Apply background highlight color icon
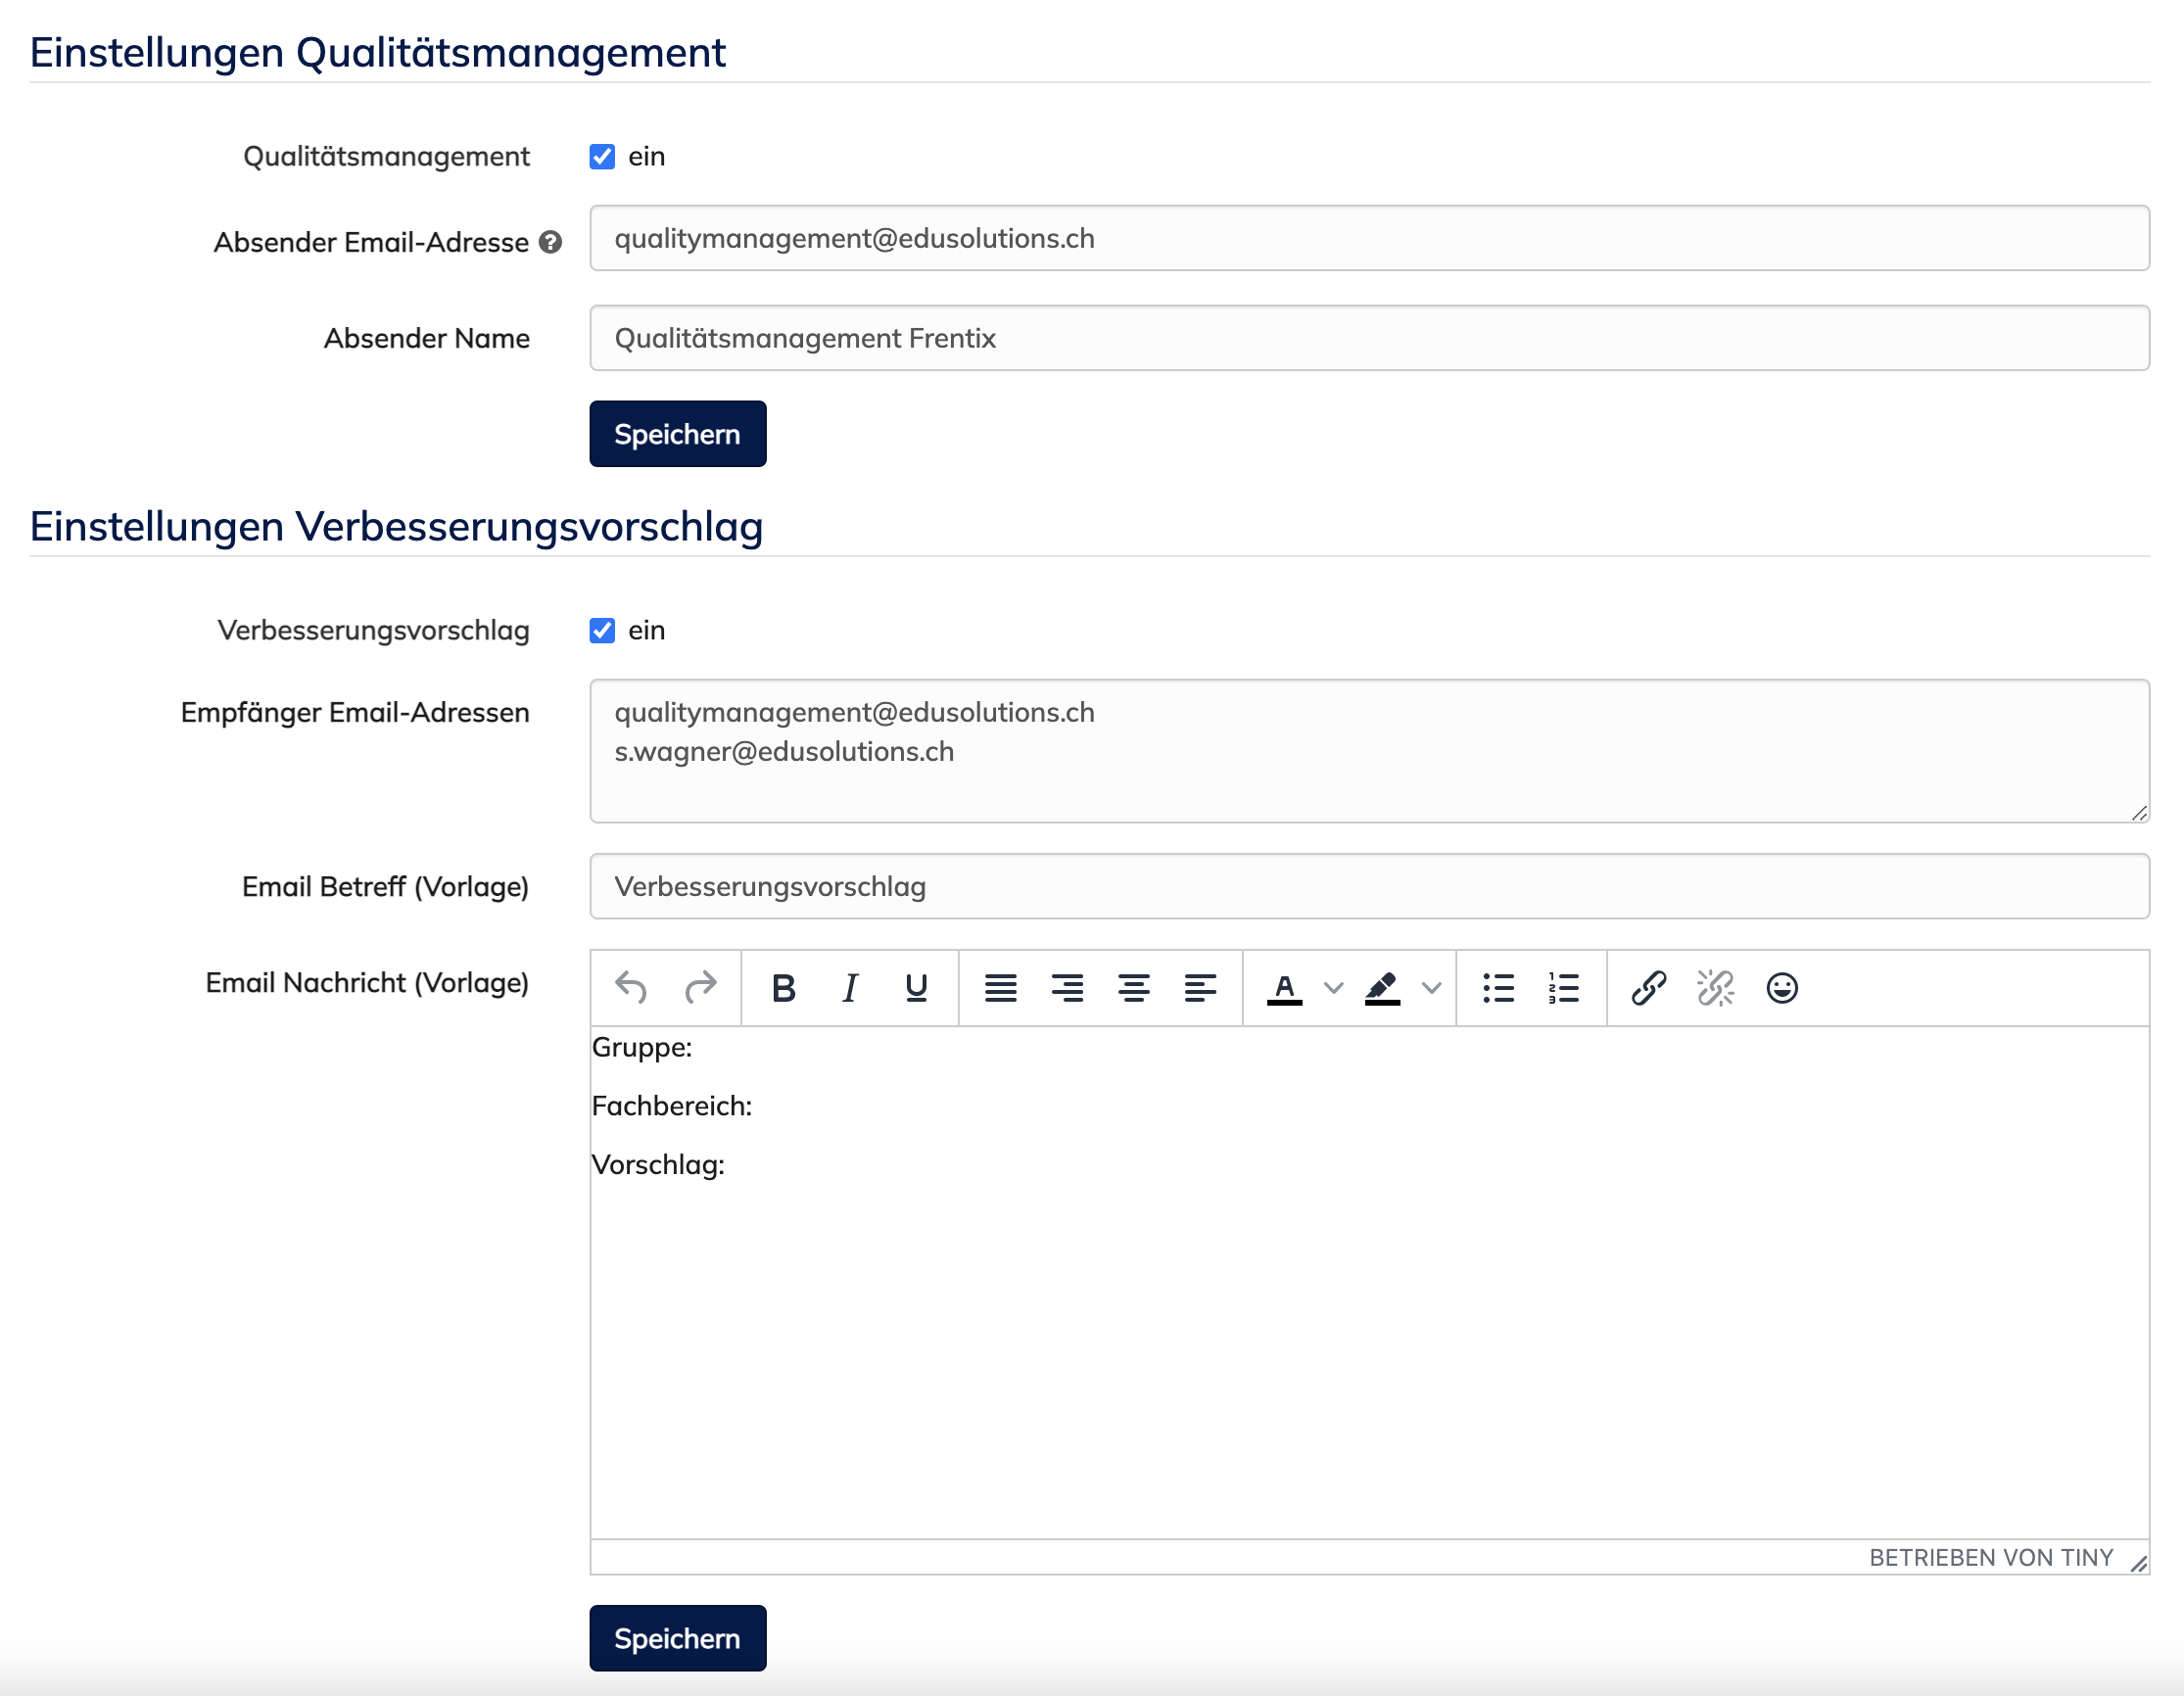2184x1696 pixels. click(1383, 988)
